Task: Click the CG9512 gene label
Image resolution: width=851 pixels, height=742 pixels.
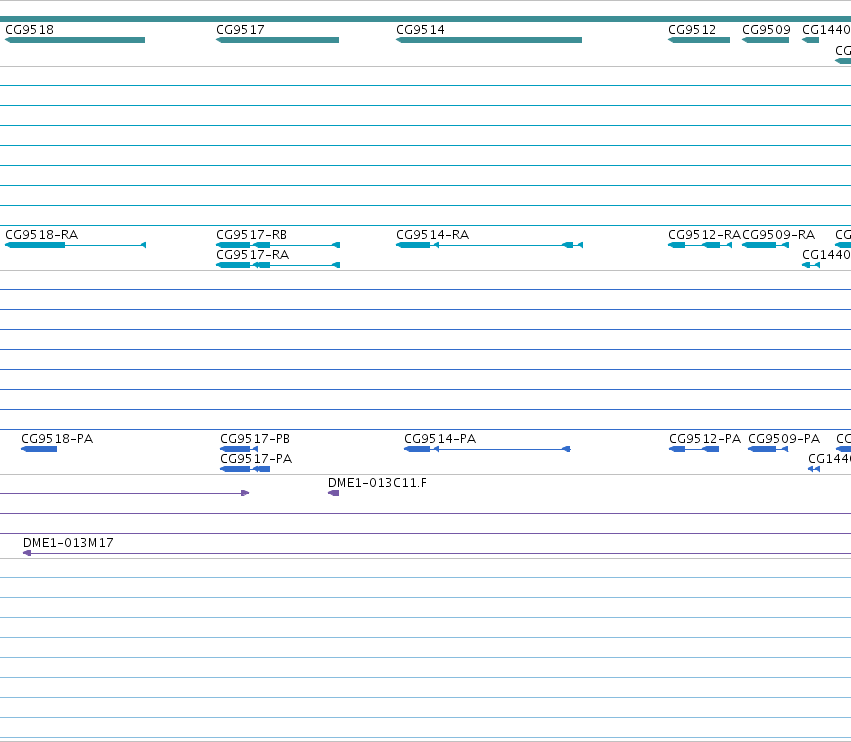Action: pos(692,29)
